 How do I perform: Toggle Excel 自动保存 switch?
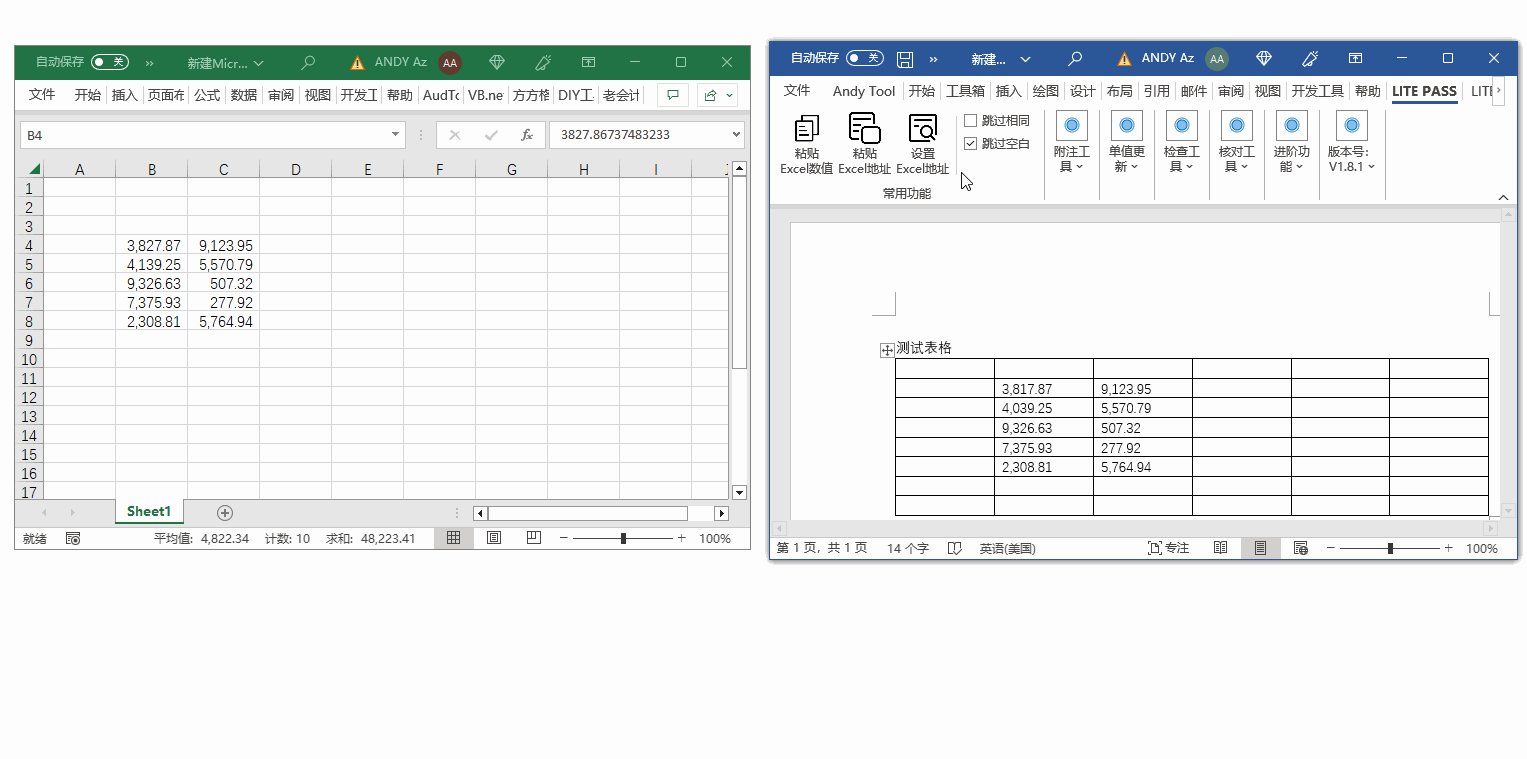[x=109, y=62]
